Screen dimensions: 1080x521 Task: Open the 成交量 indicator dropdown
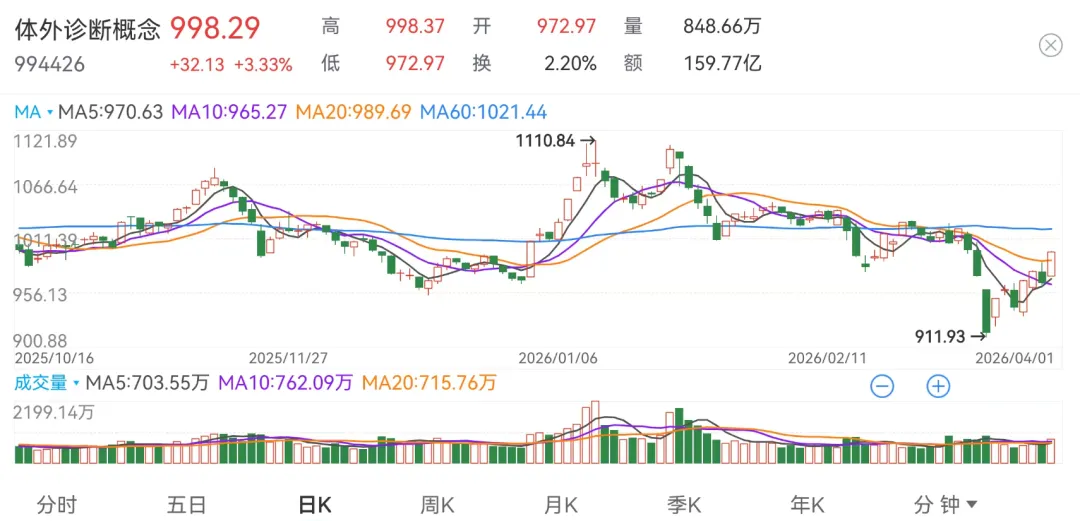(x=48, y=382)
